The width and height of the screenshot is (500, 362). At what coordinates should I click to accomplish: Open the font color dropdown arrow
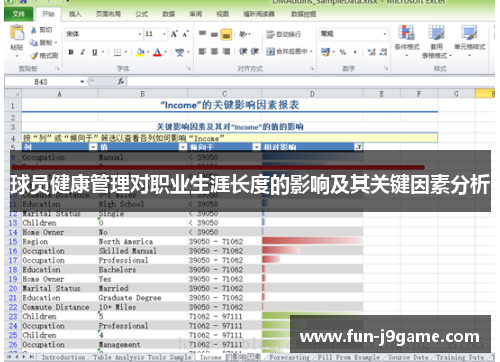[165, 52]
